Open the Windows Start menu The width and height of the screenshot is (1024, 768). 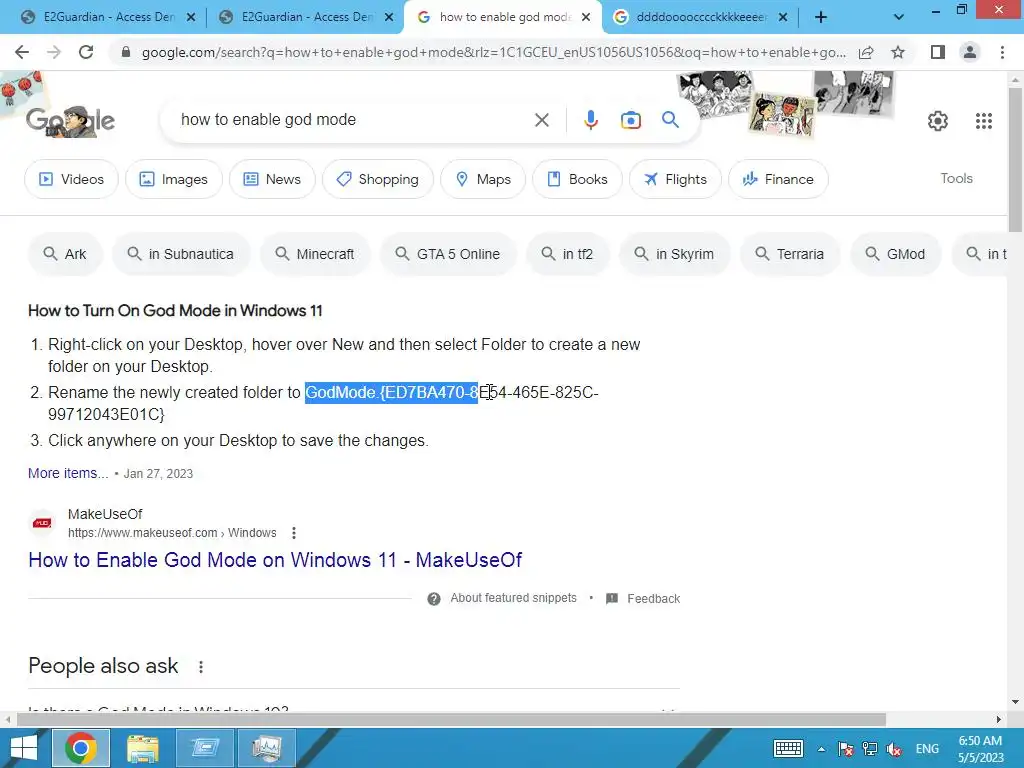point(24,748)
